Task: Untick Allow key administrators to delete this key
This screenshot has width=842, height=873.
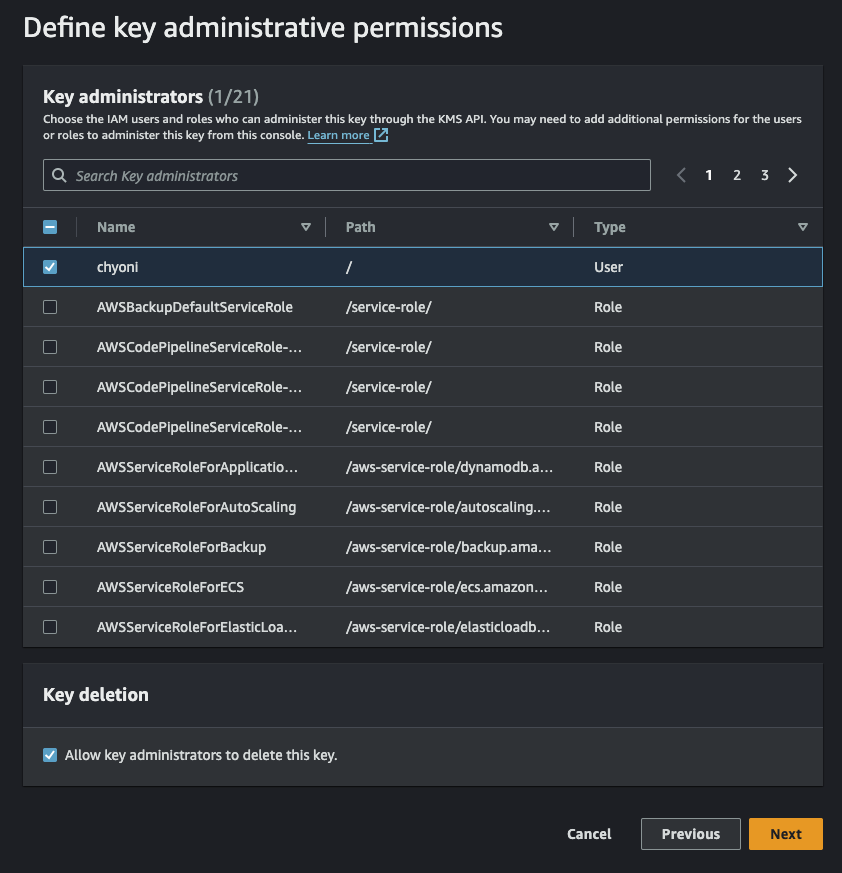Action: pyautogui.click(x=50, y=755)
